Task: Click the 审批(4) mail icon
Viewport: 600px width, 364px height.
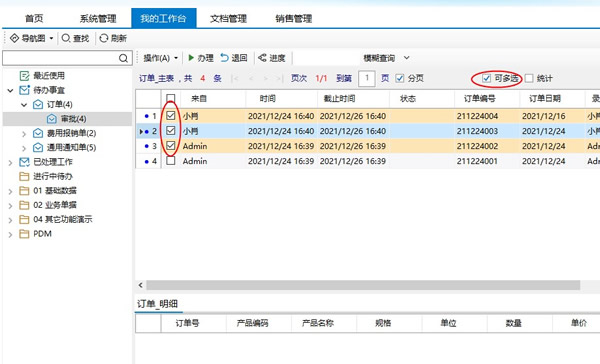Action: pos(52,119)
